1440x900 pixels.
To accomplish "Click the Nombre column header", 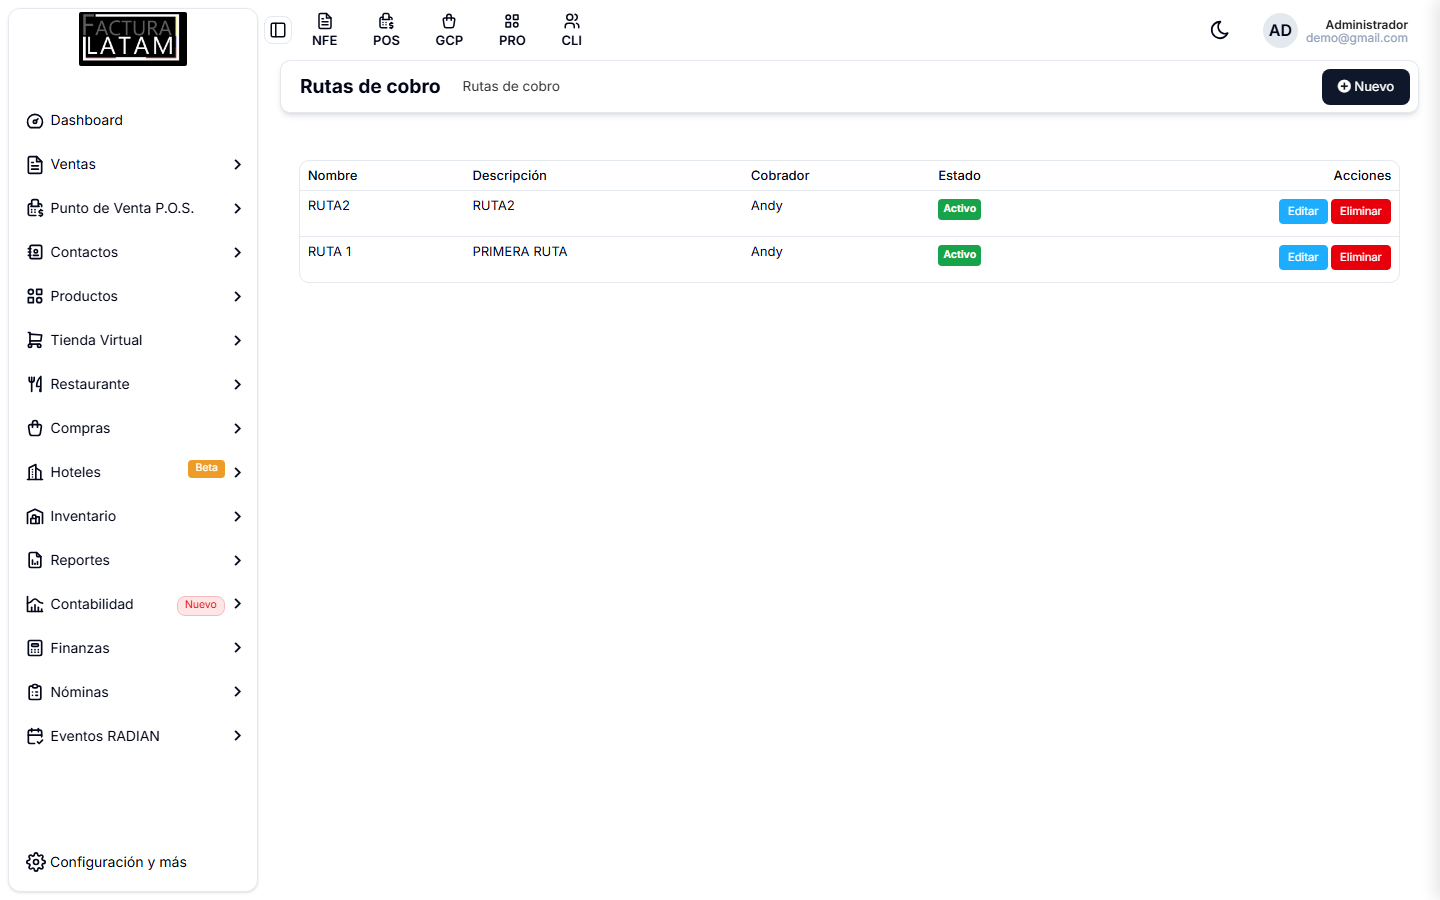I will pos(333,176).
